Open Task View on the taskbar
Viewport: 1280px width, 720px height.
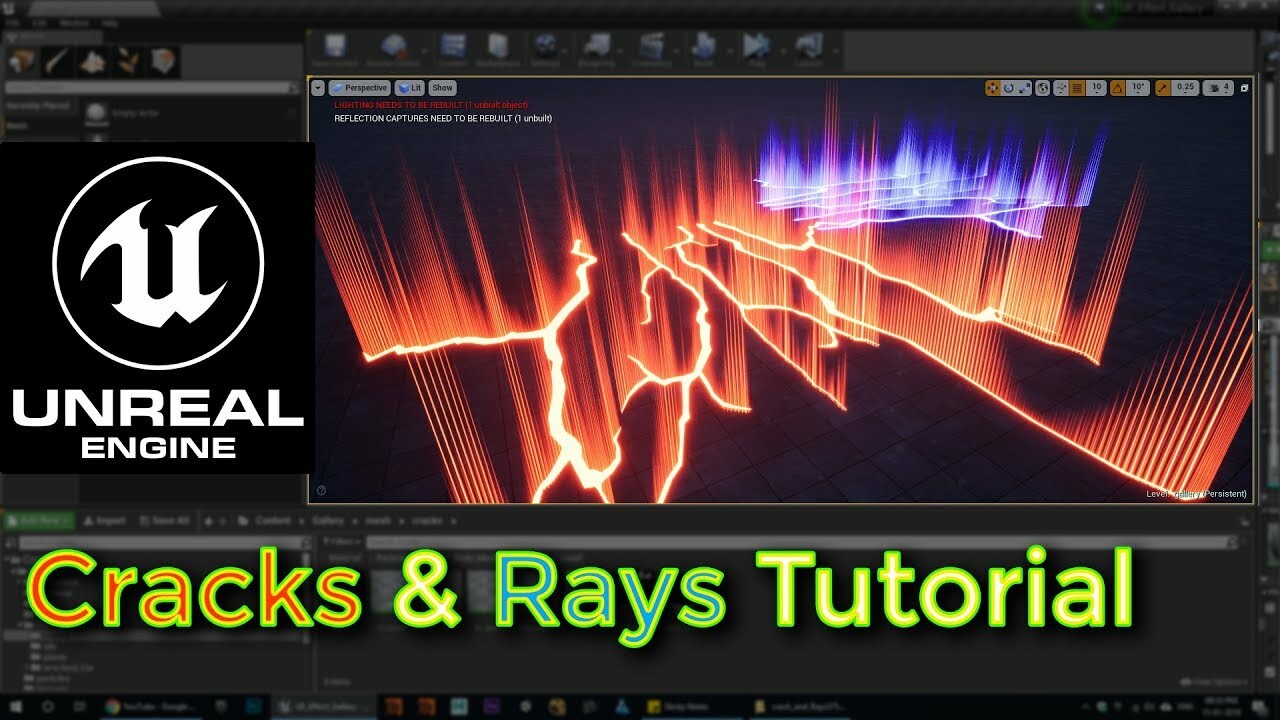[79, 707]
